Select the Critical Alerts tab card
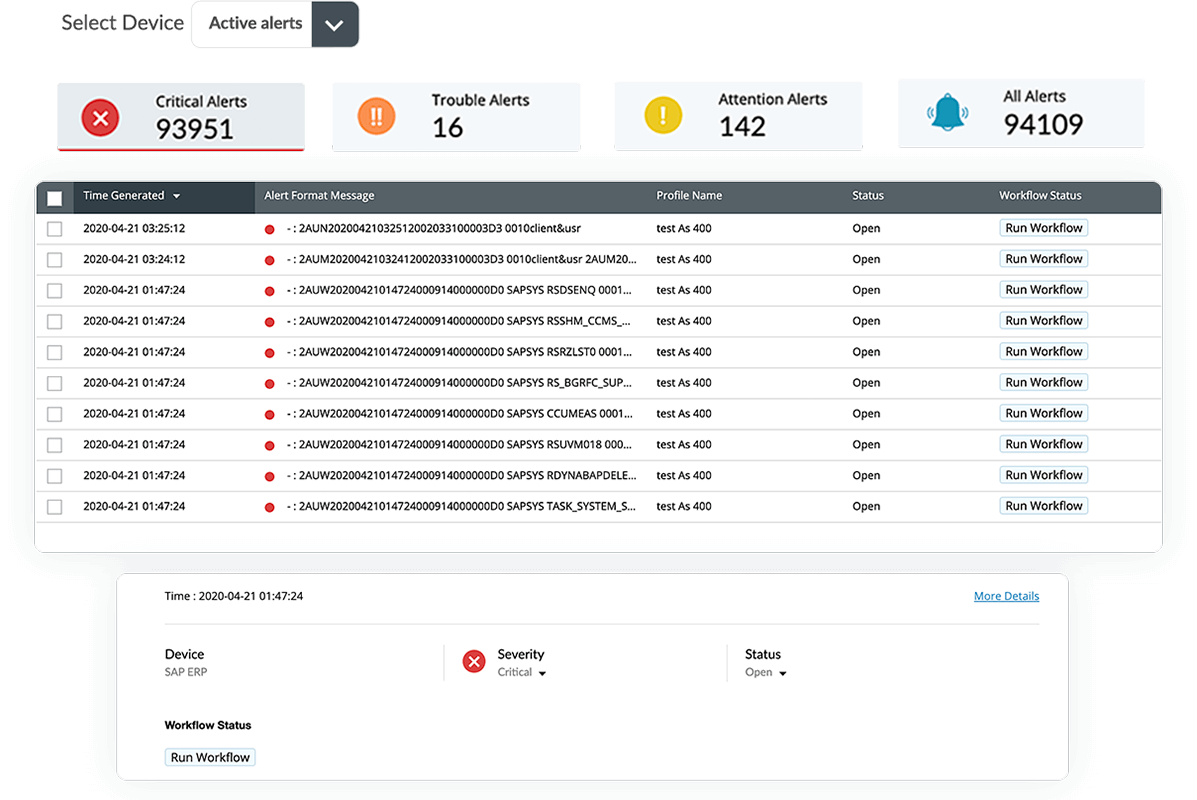 tap(181, 117)
